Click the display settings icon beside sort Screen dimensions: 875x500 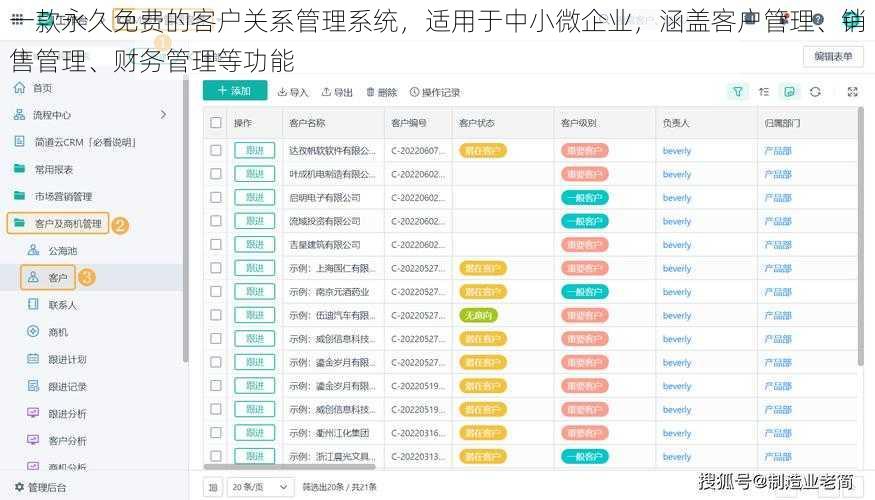[x=789, y=92]
